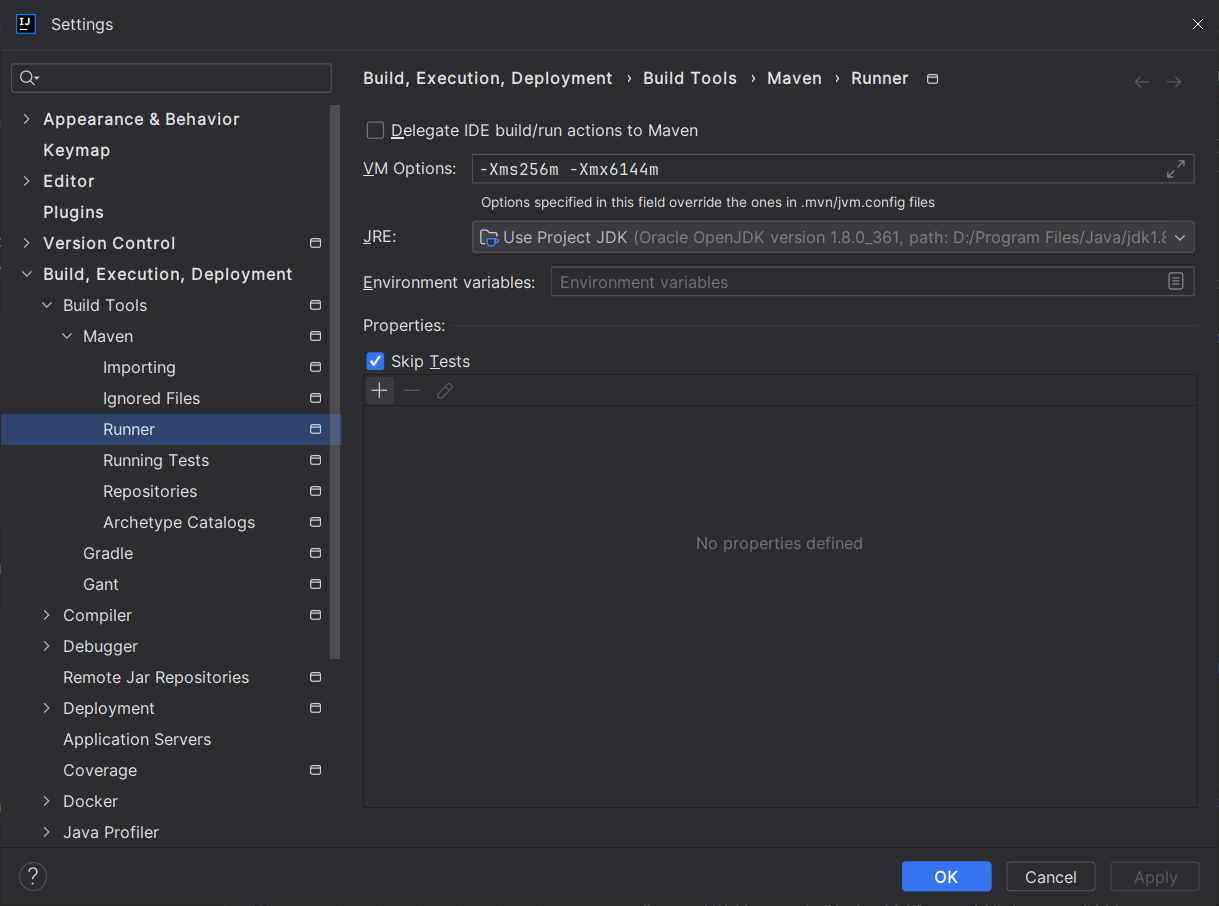Open the Environment variables list editor icon
The image size is (1219, 906).
pos(1176,282)
